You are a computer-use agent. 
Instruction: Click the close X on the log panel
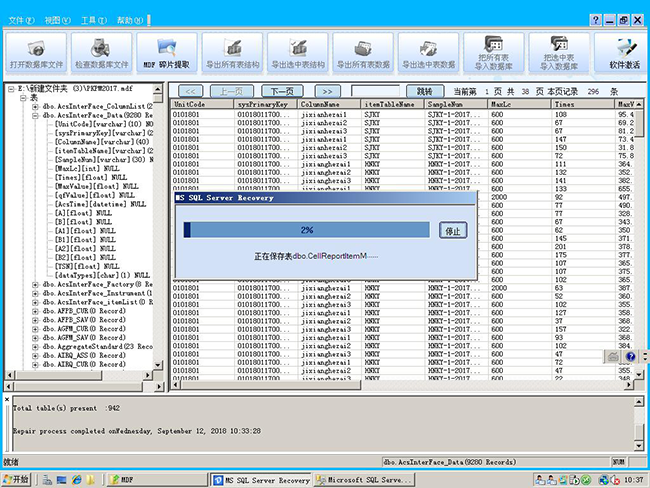[x=7, y=399]
